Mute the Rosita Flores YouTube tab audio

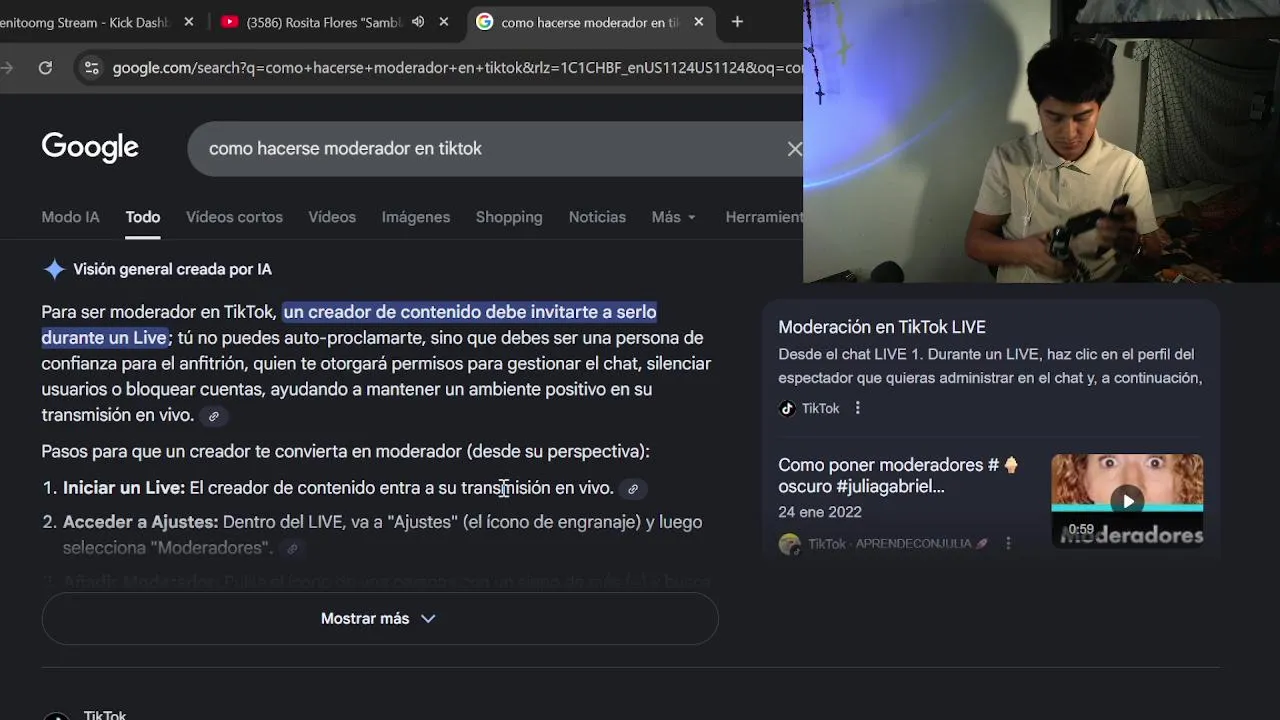418,22
